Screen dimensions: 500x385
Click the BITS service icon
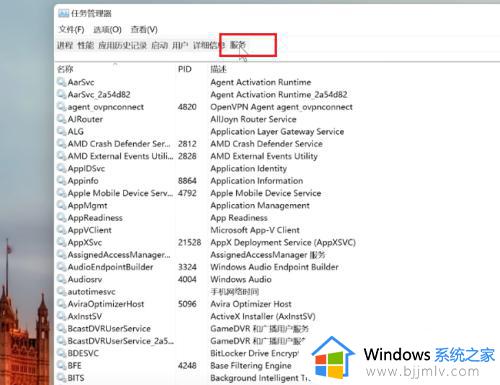[x=62, y=378]
